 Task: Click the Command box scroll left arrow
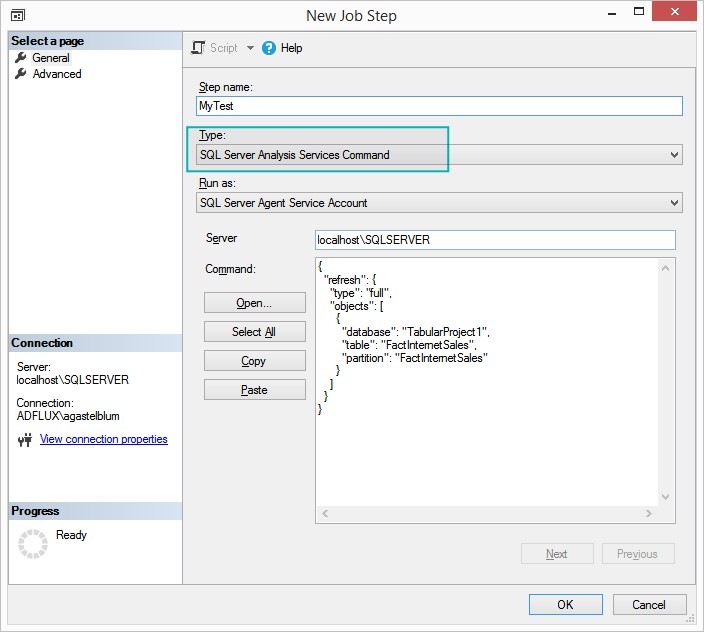[x=325, y=513]
